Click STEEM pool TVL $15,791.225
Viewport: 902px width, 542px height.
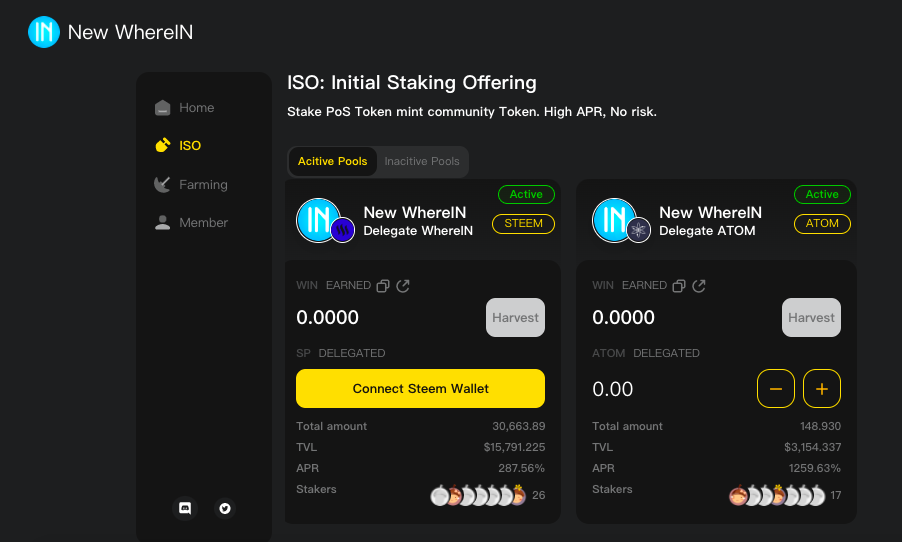point(514,447)
